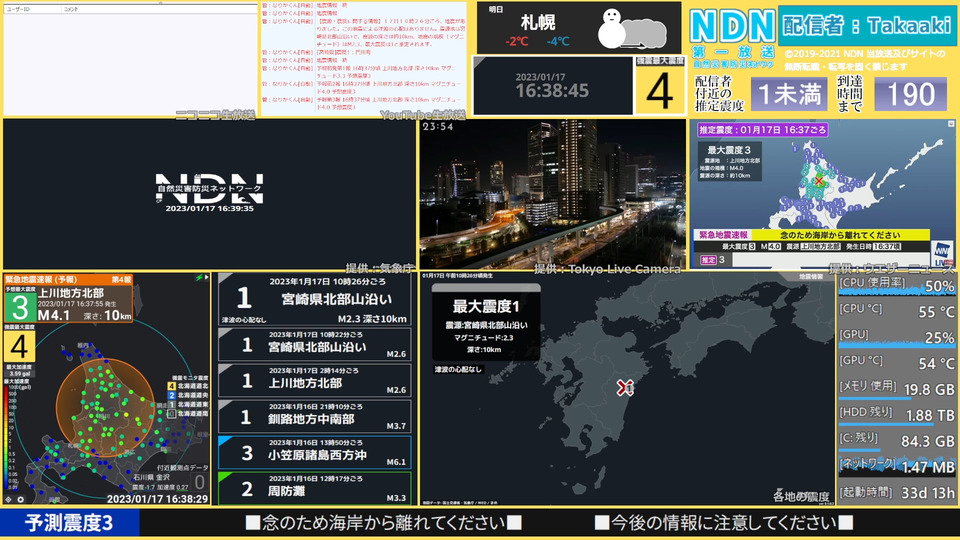Screen dimensions: 960x540
Task: Click the 0 北海道道南 legend badge
Action: [171, 413]
